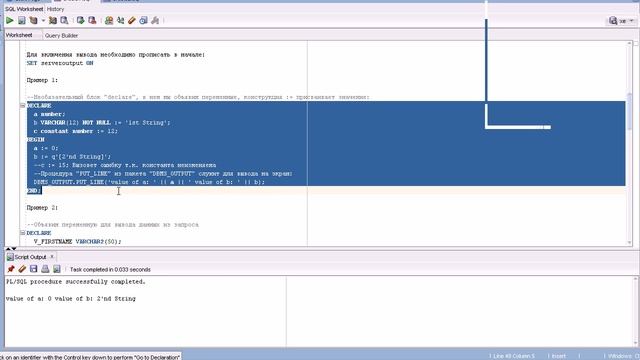Click the 'Пример 1:' line in the editor
The width and height of the screenshot is (640, 360).
tap(42, 80)
